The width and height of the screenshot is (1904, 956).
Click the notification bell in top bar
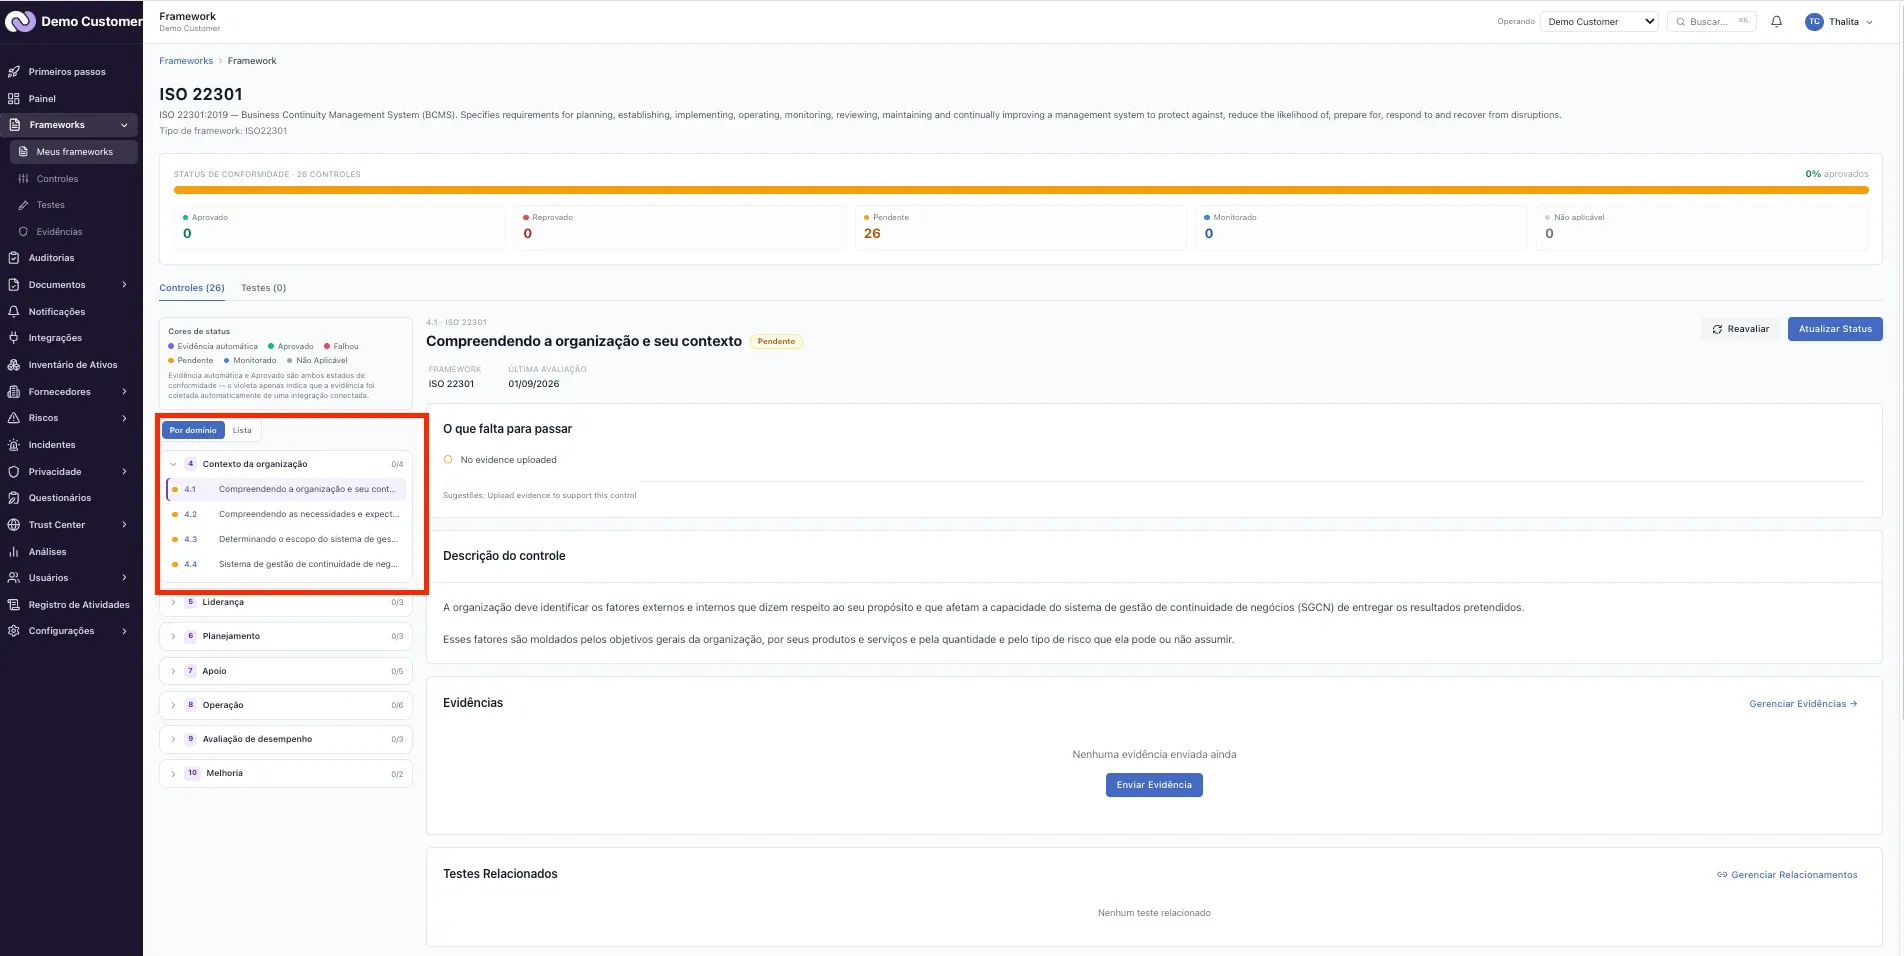pyautogui.click(x=1777, y=21)
